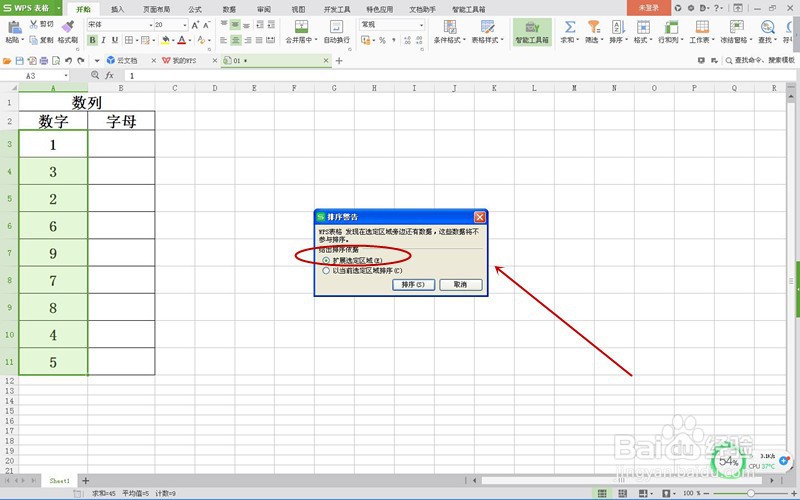The width and height of the screenshot is (800, 500).
Task: Switch to the 审阅 (Review) tab
Action: click(x=264, y=9)
